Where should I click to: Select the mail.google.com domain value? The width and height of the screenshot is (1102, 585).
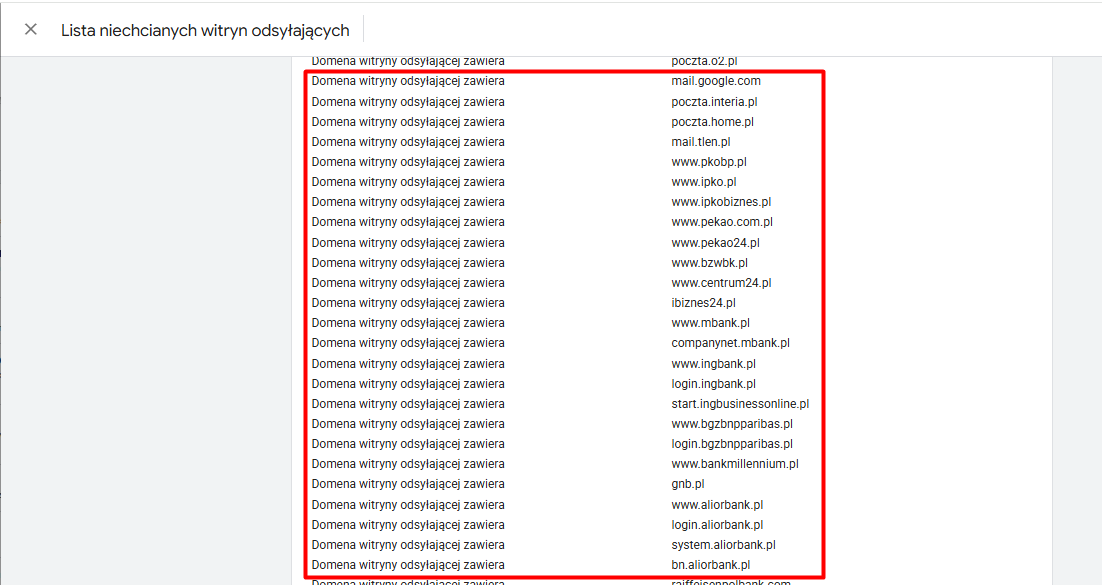tap(715, 81)
